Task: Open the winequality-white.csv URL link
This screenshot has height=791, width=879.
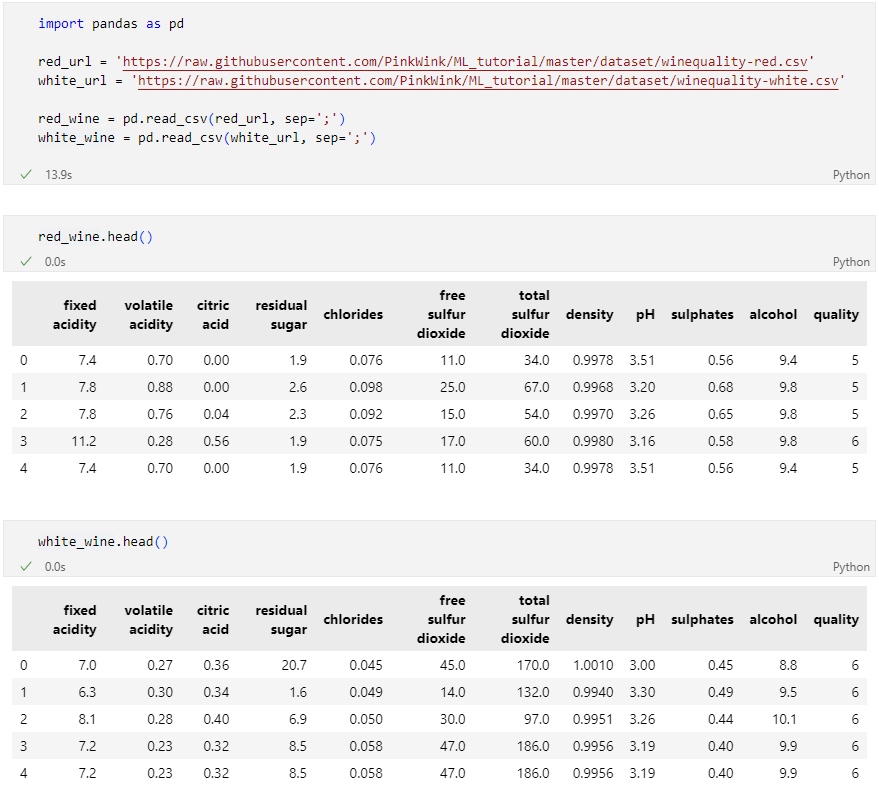Action: pyautogui.click(x=488, y=81)
